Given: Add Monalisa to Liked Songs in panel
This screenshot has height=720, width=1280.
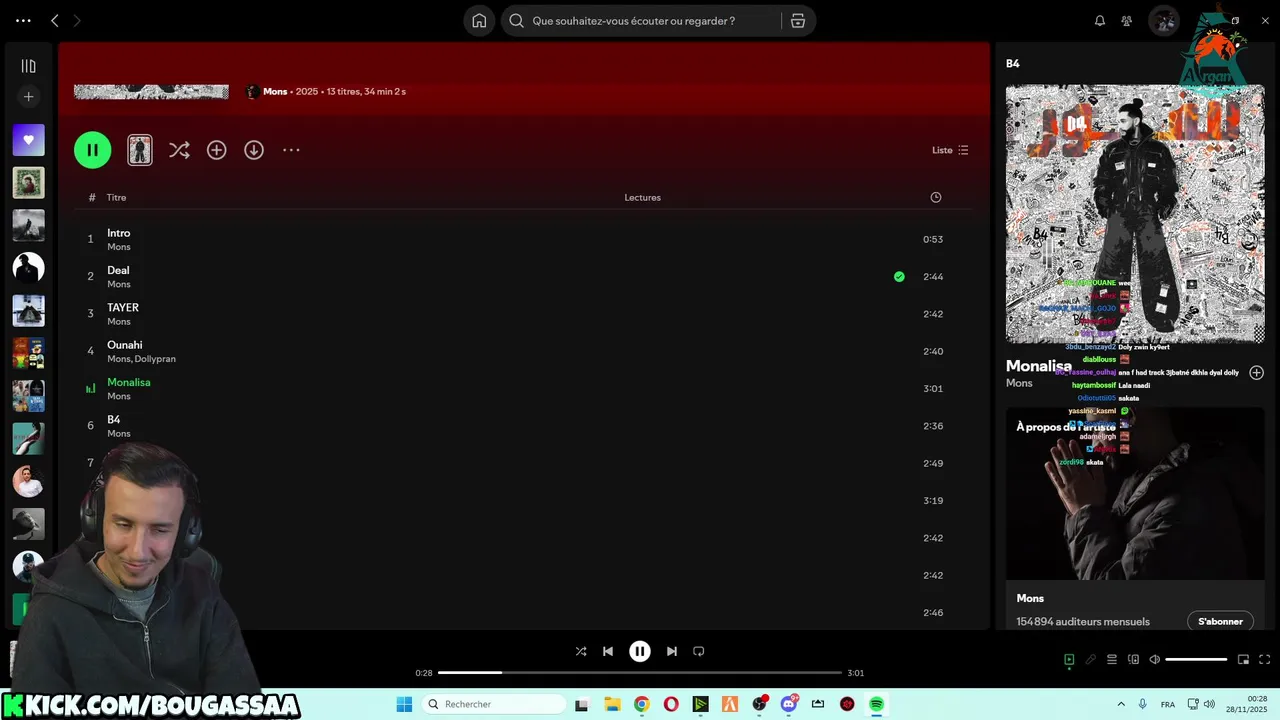Looking at the screenshot, I should [x=1257, y=373].
